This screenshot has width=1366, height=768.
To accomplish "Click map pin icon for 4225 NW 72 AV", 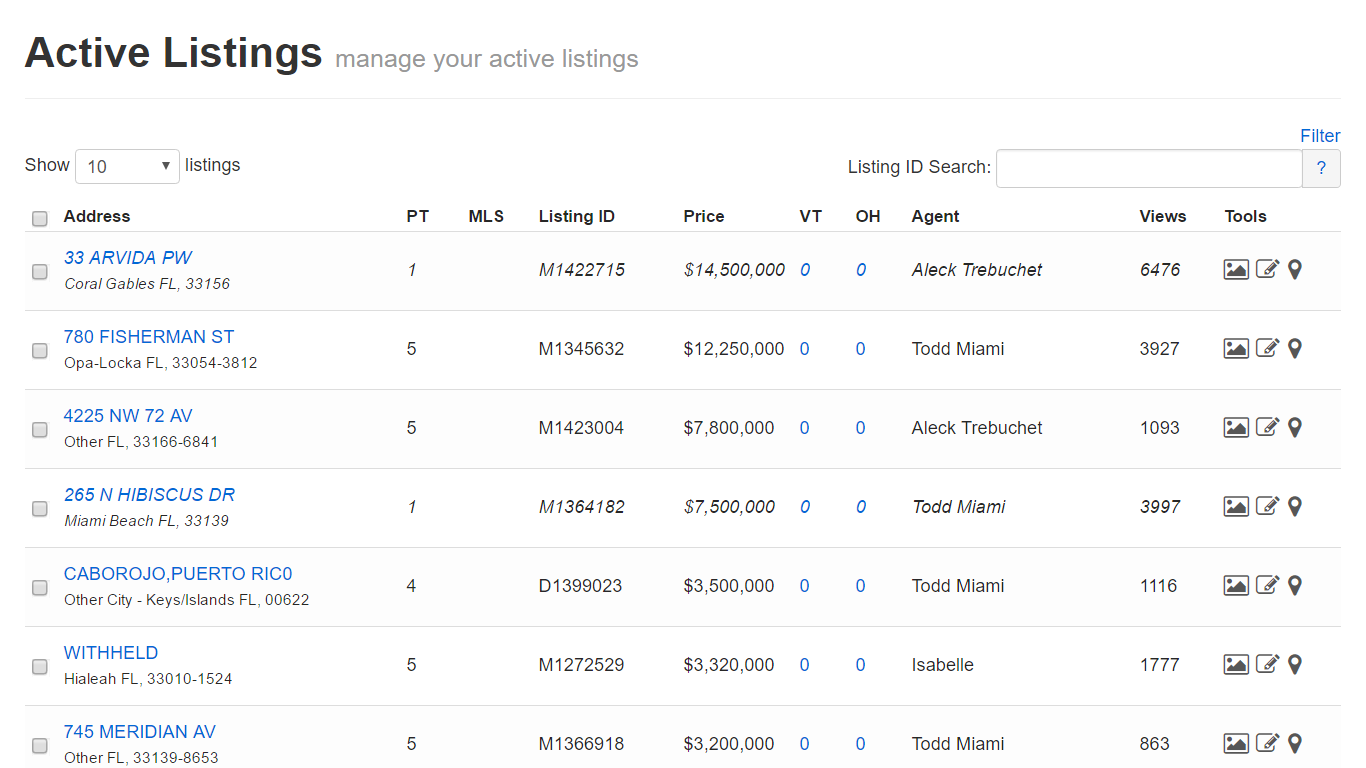I will (x=1295, y=427).
